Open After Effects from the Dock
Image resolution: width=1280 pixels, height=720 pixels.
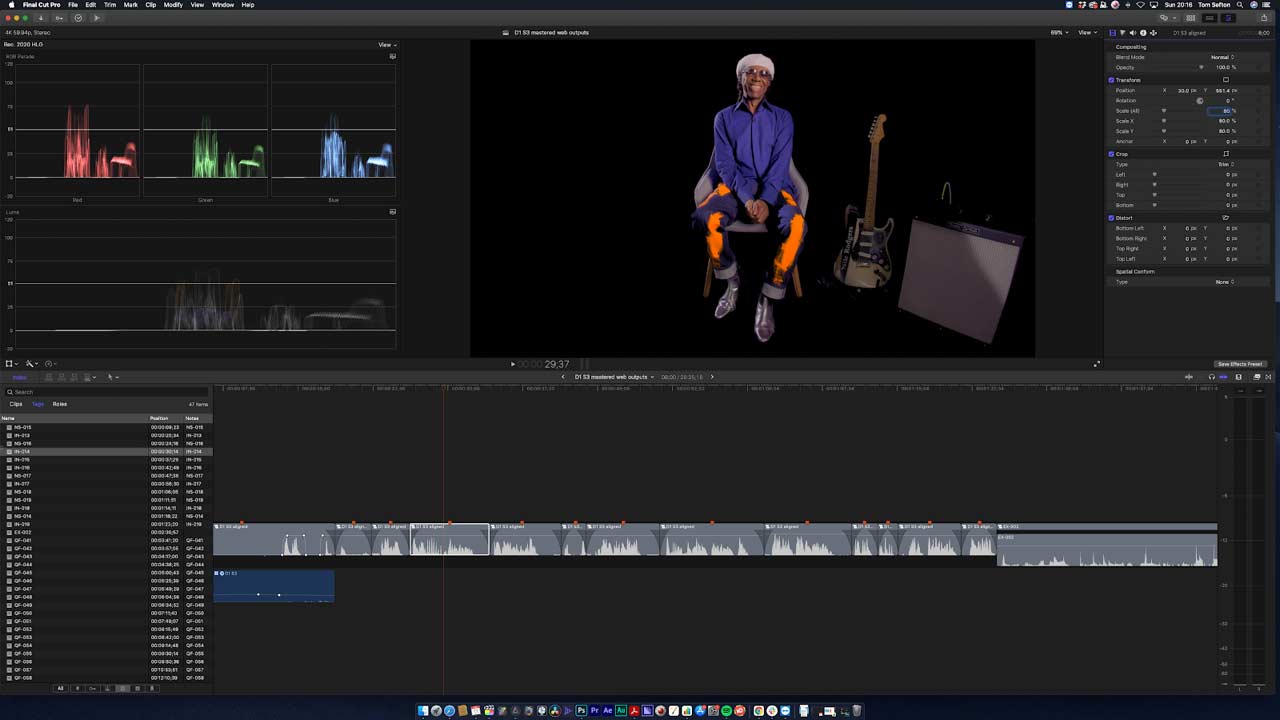[608, 711]
